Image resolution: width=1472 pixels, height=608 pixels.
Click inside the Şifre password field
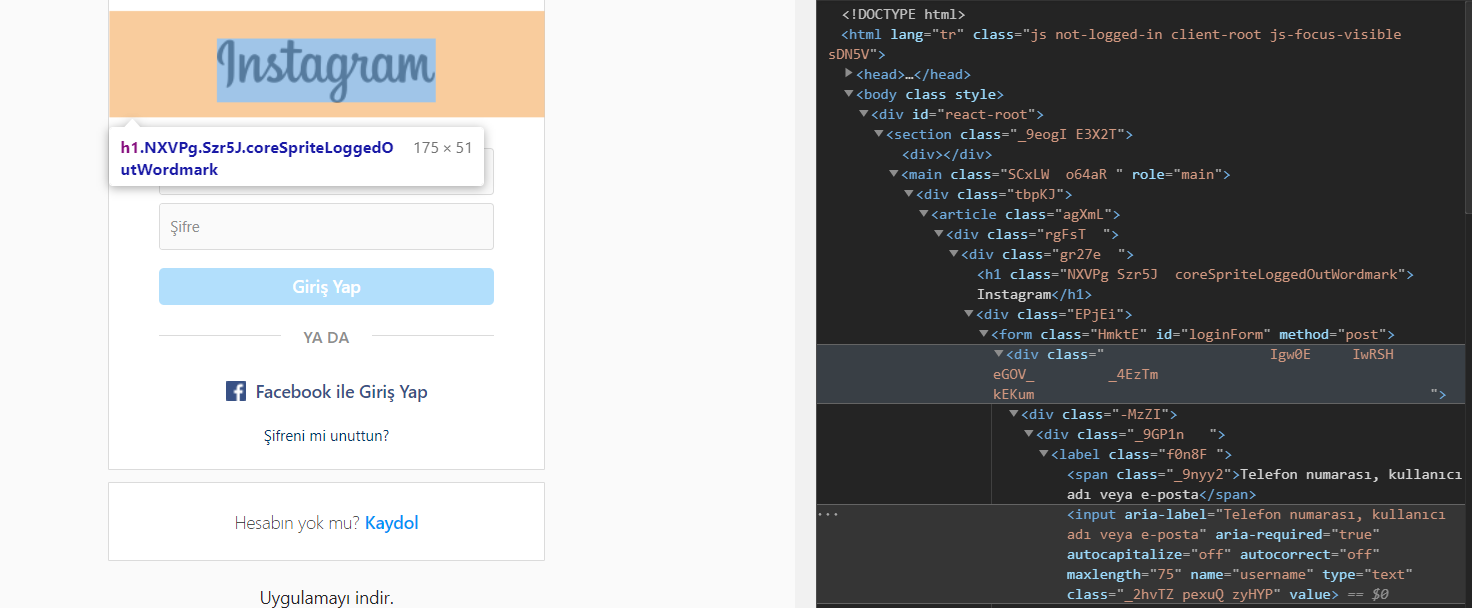326,226
